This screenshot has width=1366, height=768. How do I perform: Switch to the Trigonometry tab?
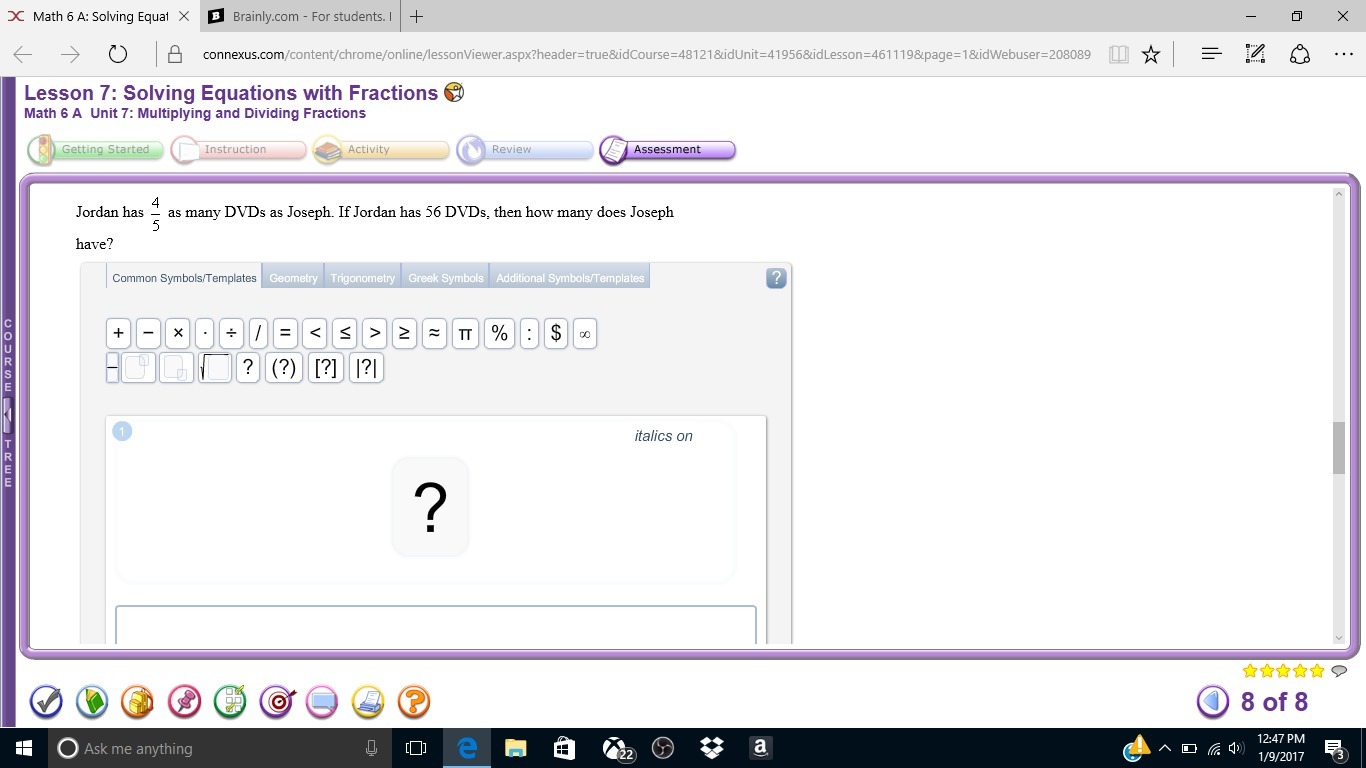[x=363, y=277]
